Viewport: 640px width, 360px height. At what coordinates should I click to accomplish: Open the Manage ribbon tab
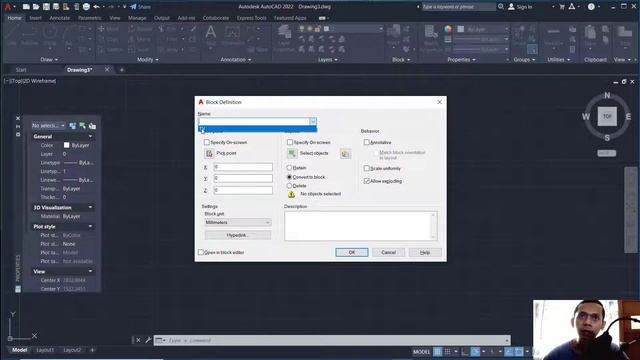tap(137, 18)
